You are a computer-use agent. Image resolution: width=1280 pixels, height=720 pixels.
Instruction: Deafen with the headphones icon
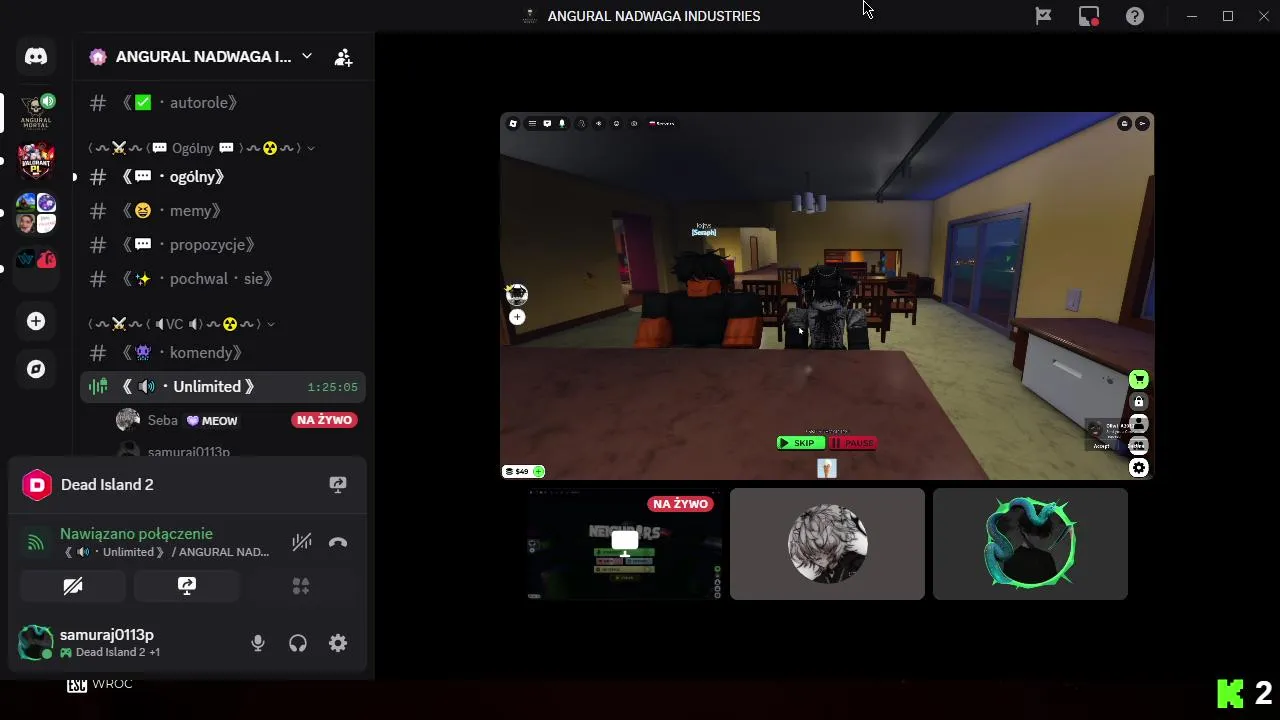(298, 644)
